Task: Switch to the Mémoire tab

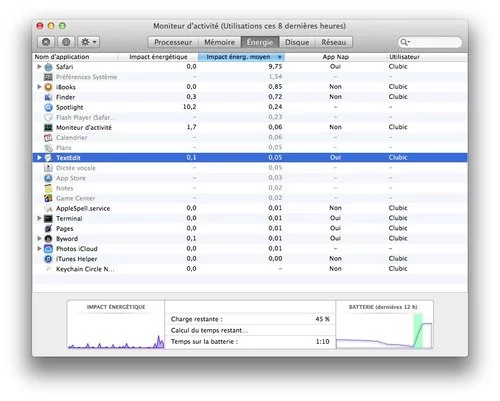Action: pos(220,42)
